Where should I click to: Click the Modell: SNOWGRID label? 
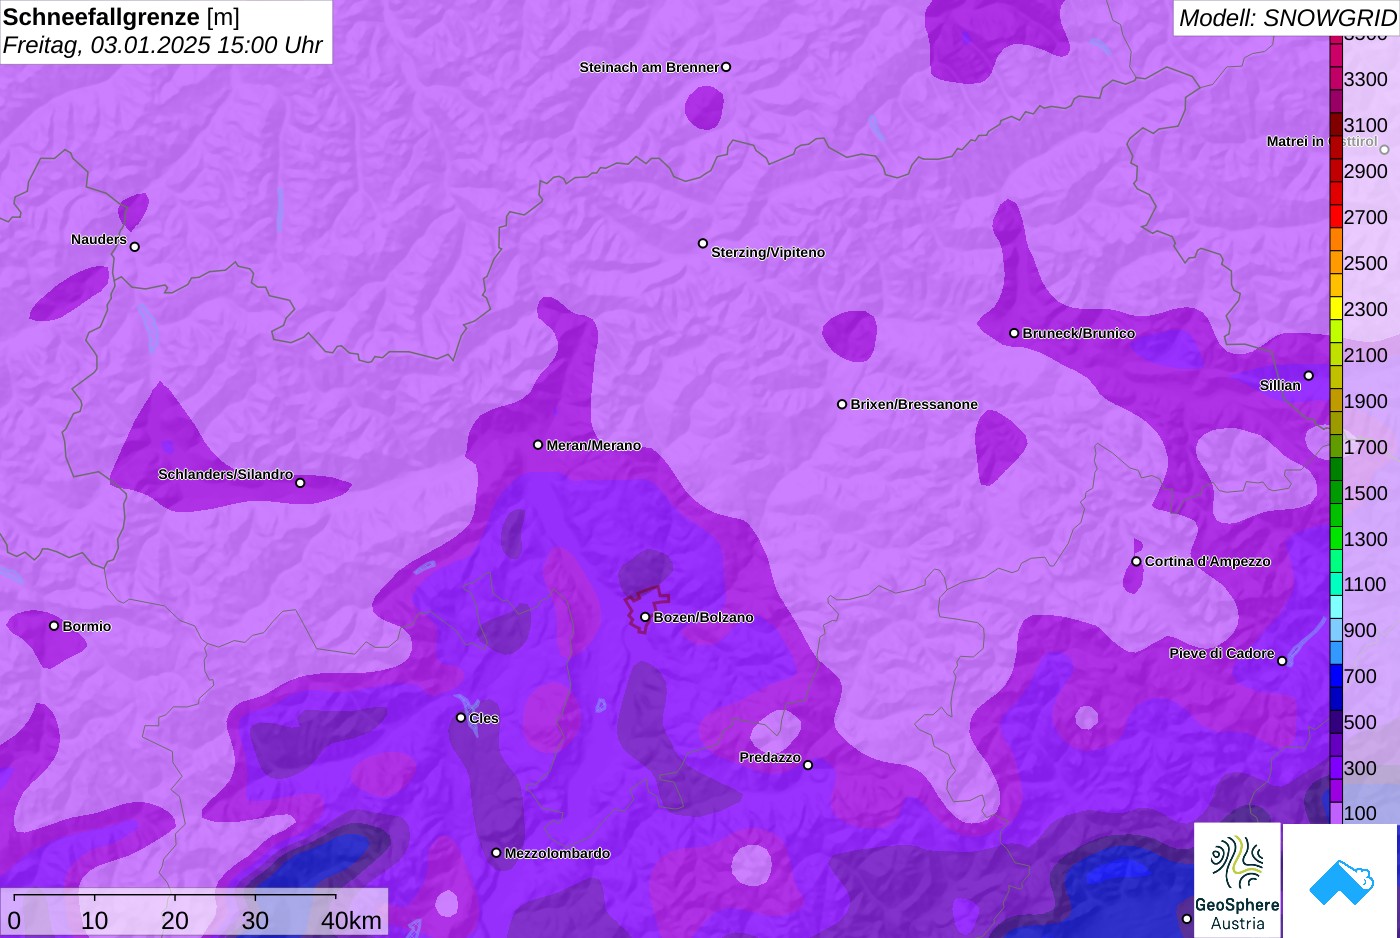click(1287, 18)
